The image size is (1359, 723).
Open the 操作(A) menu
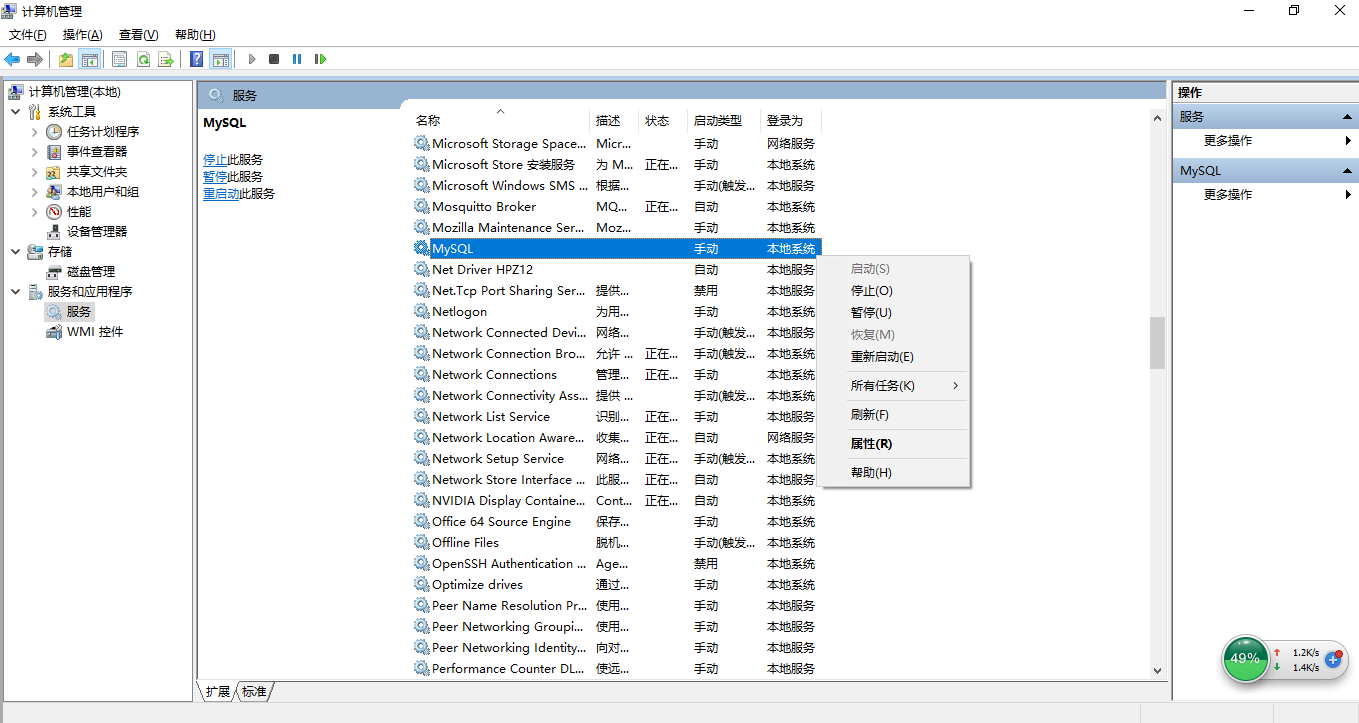pos(82,35)
